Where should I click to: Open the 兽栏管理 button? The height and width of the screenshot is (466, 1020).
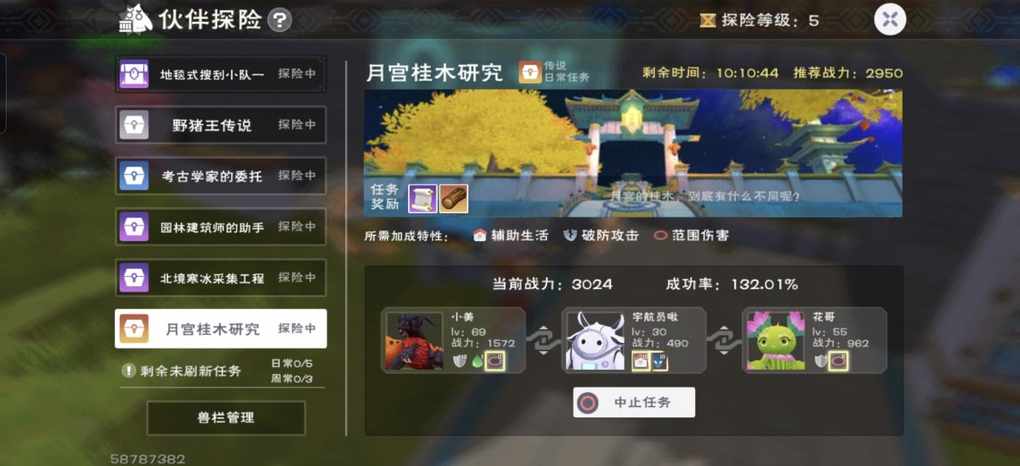[226, 418]
